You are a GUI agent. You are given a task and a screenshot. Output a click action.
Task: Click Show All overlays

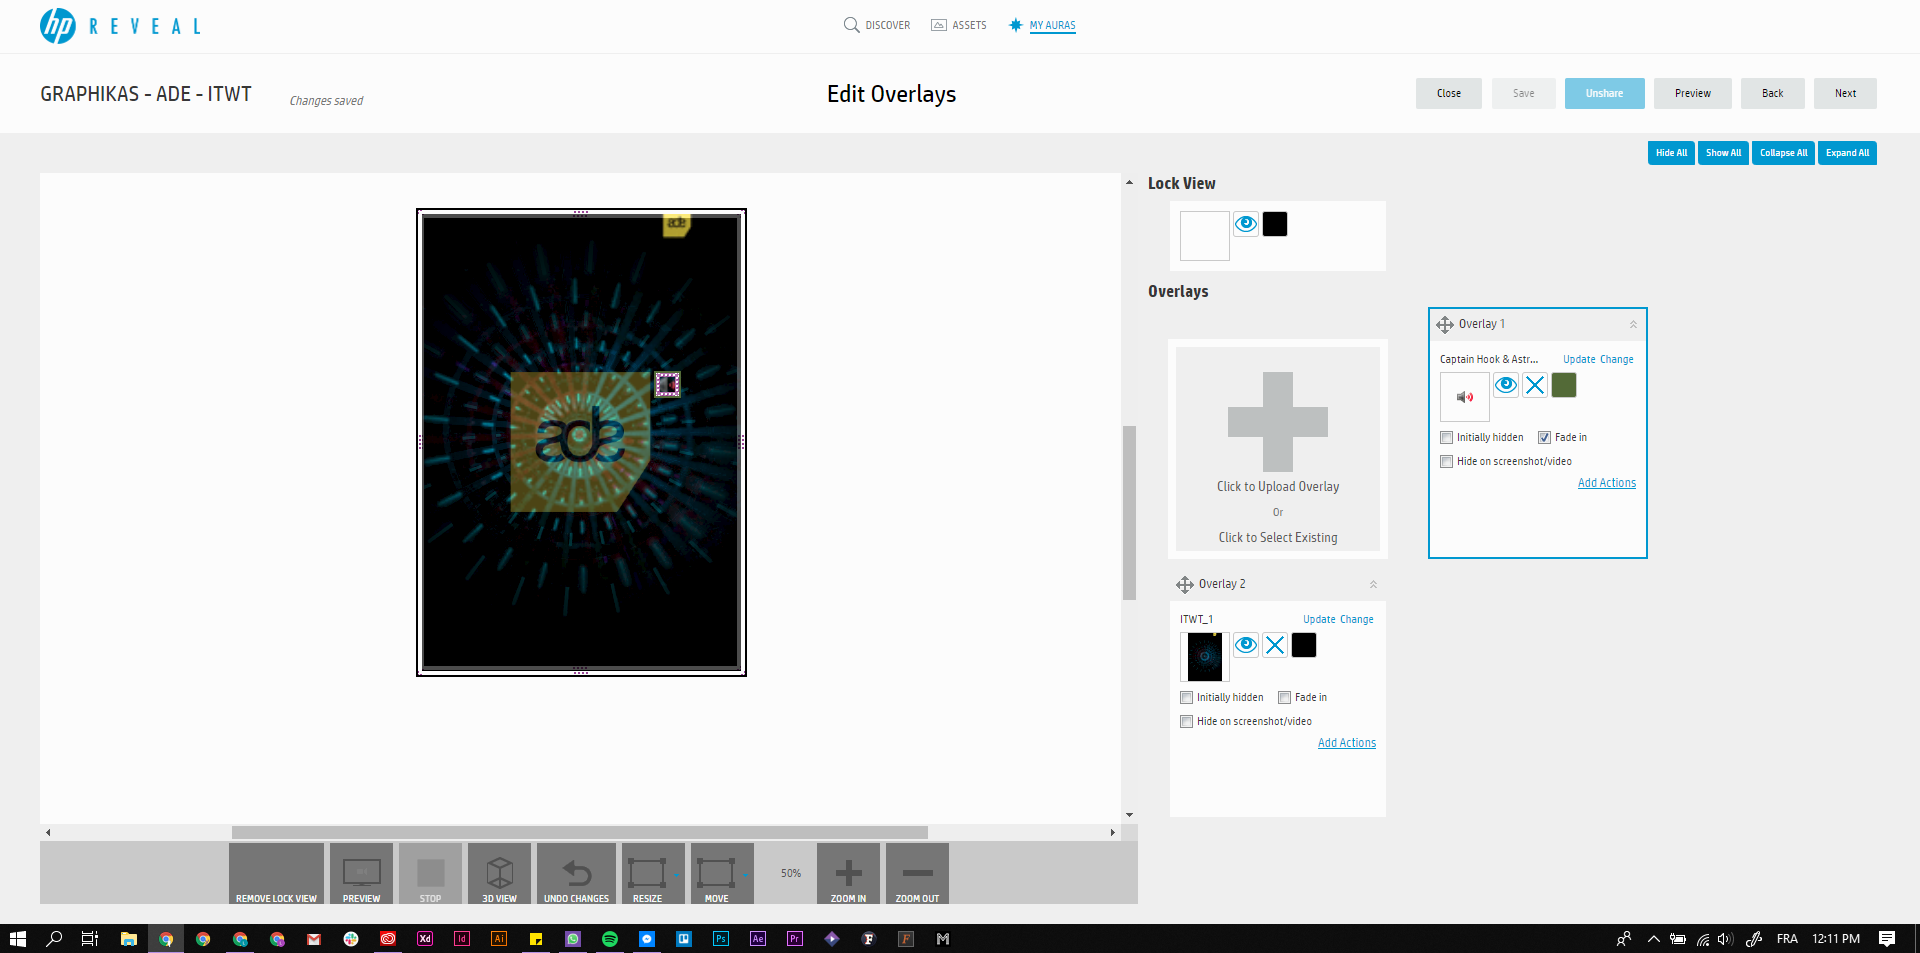tap(1723, 153)
